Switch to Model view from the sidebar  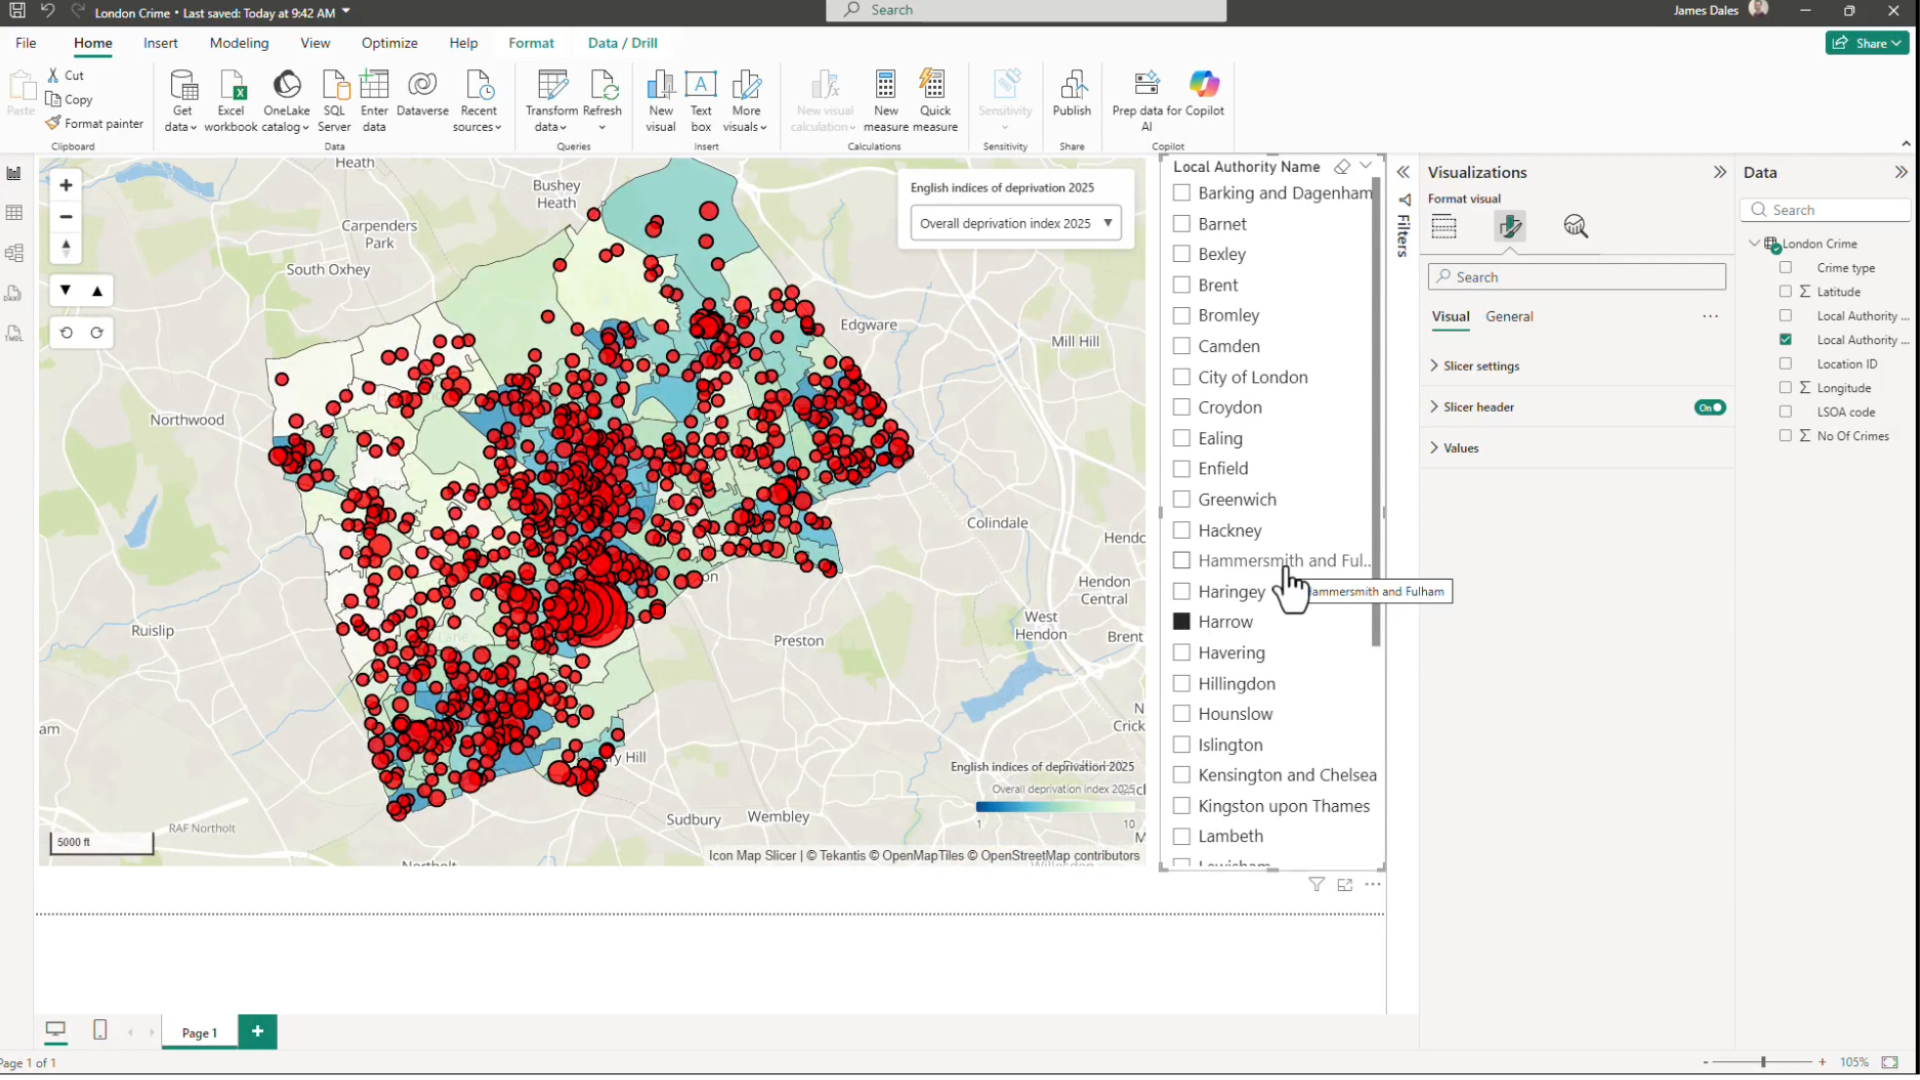14,253
